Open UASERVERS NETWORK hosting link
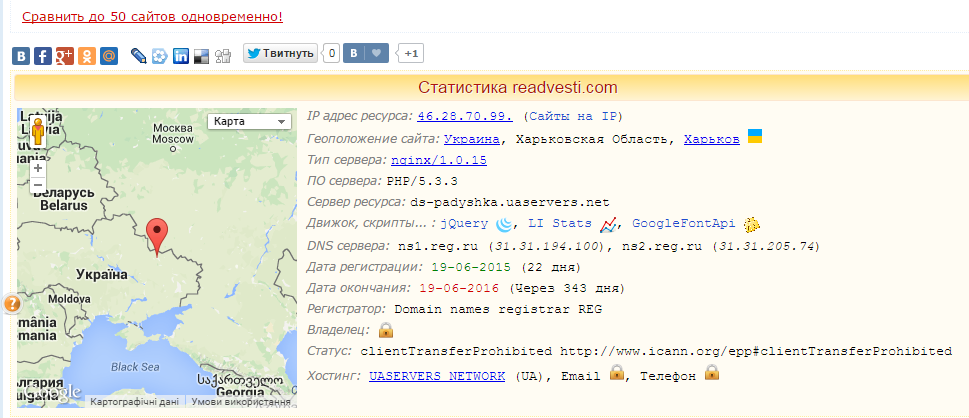 (x=437, y=376)
